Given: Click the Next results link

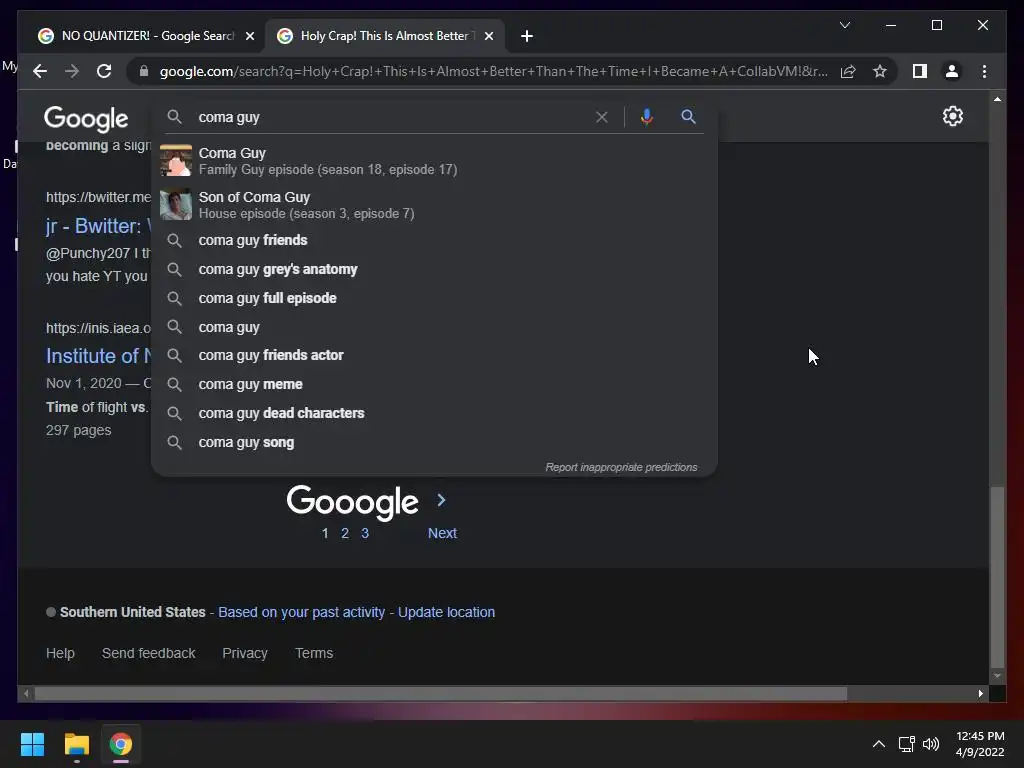Looking at the screenshot, I should coord(442,533).
